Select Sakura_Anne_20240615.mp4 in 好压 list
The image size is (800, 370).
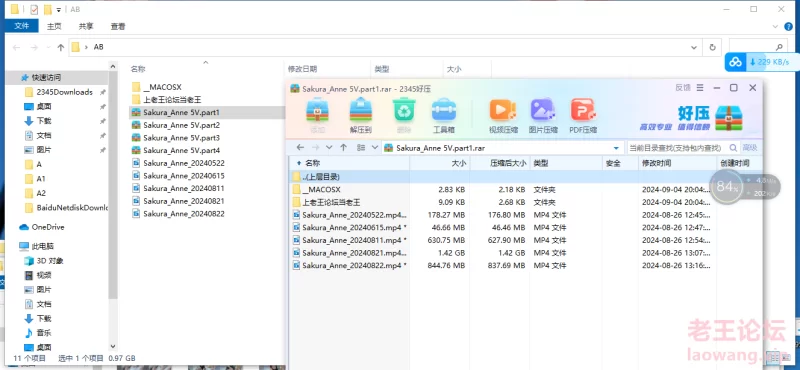349,227
